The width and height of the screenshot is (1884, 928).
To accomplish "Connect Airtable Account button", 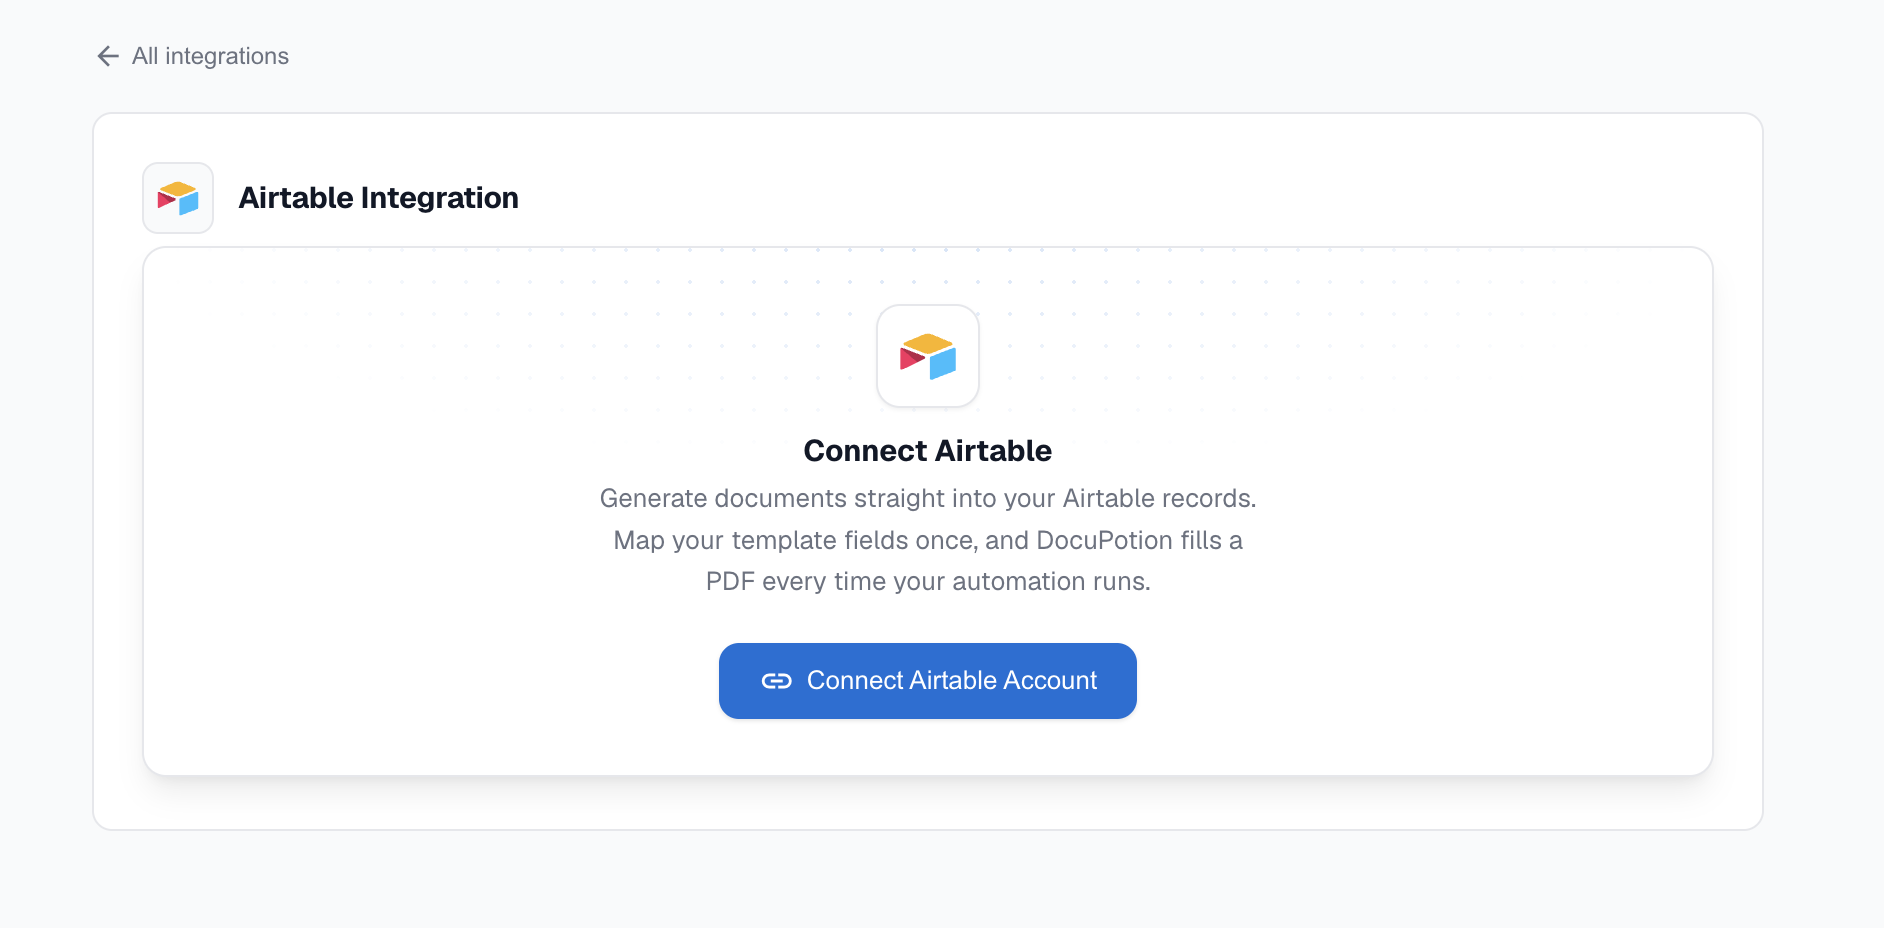I will coord(928,681).
